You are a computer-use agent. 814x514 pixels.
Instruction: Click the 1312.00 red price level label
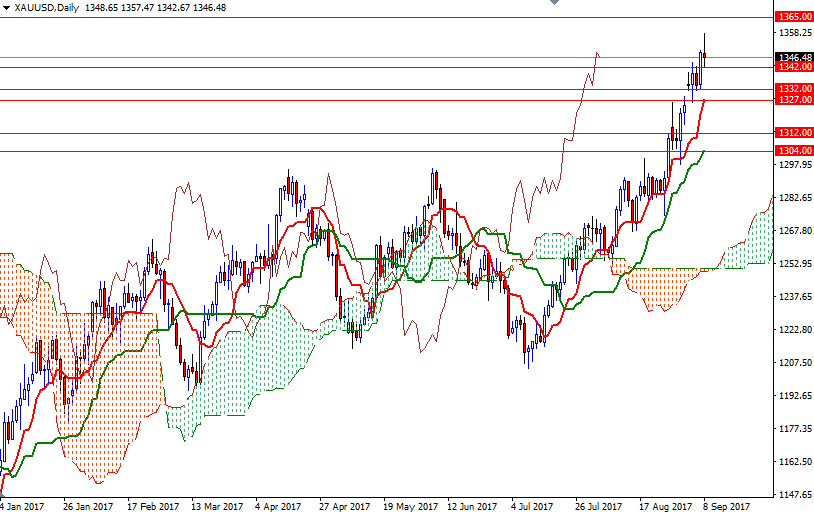coord(793,133)
